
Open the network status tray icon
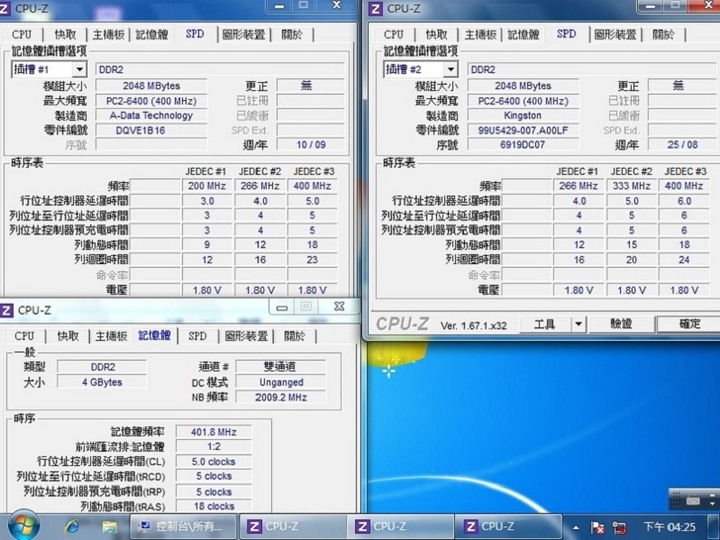(x=619, y=527)
